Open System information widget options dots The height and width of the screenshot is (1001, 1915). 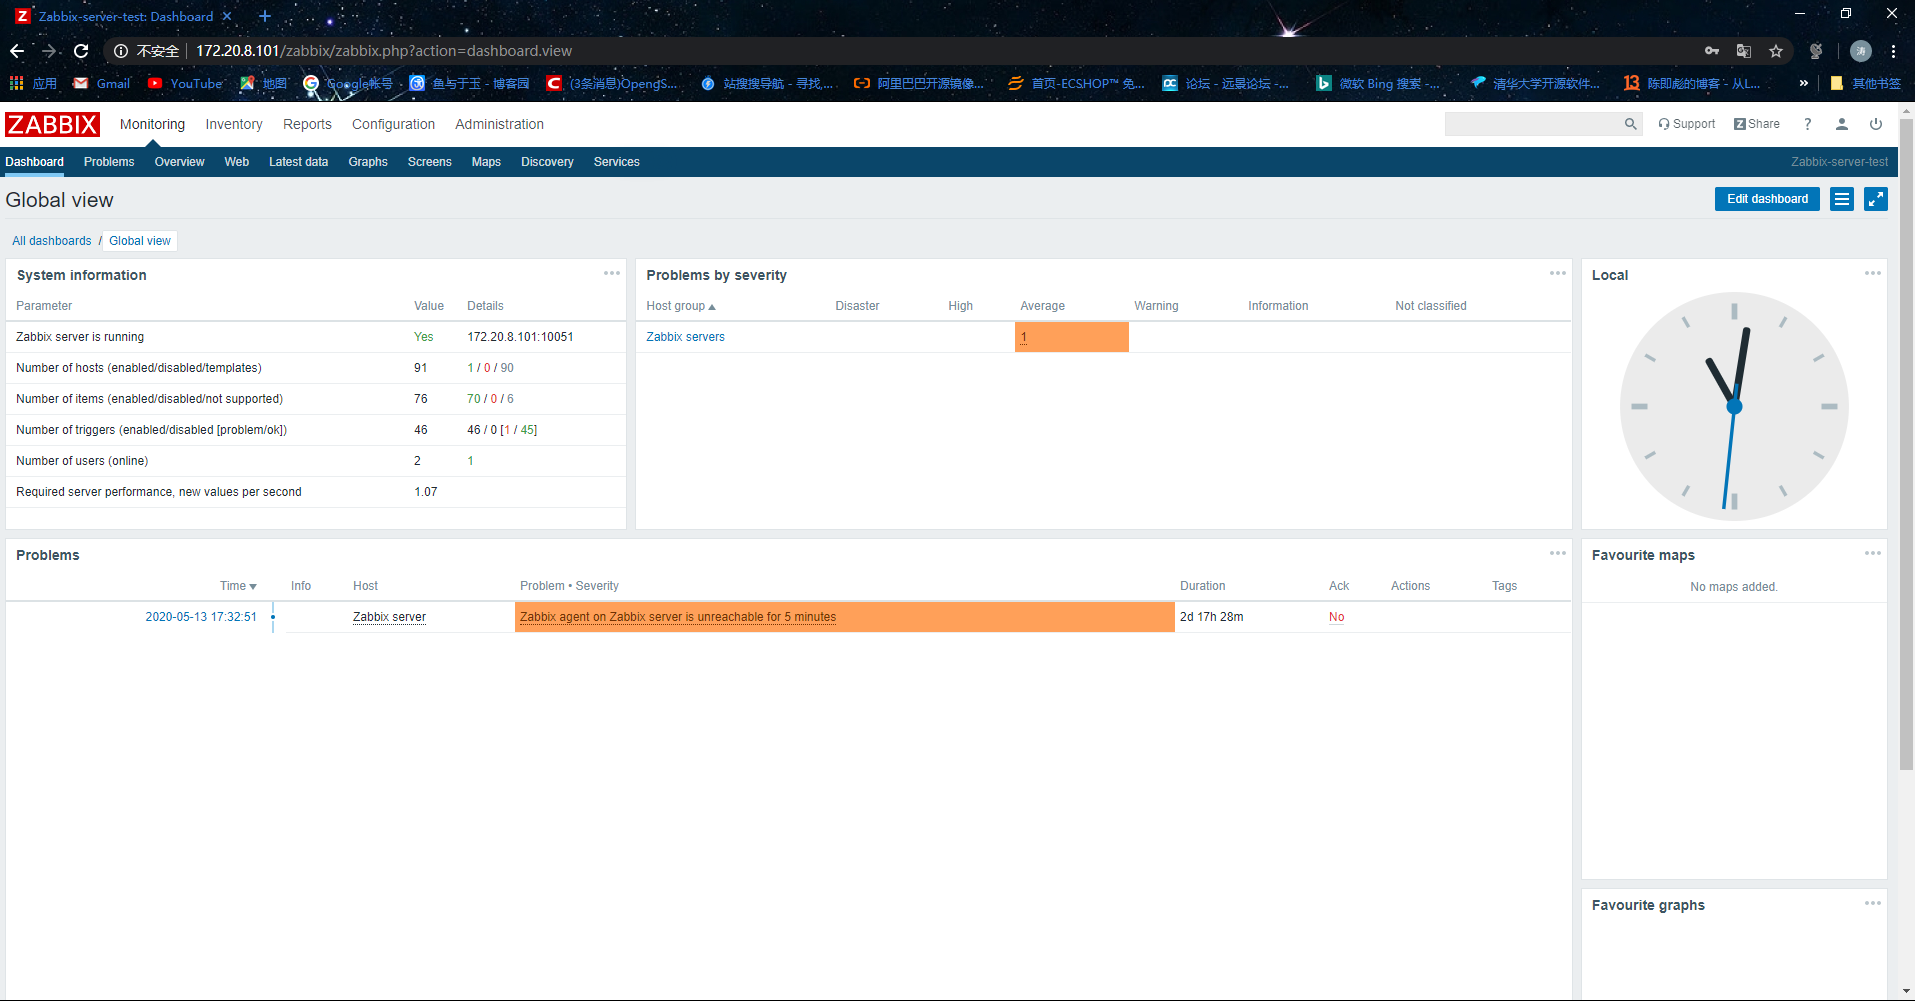coord(612,273)
